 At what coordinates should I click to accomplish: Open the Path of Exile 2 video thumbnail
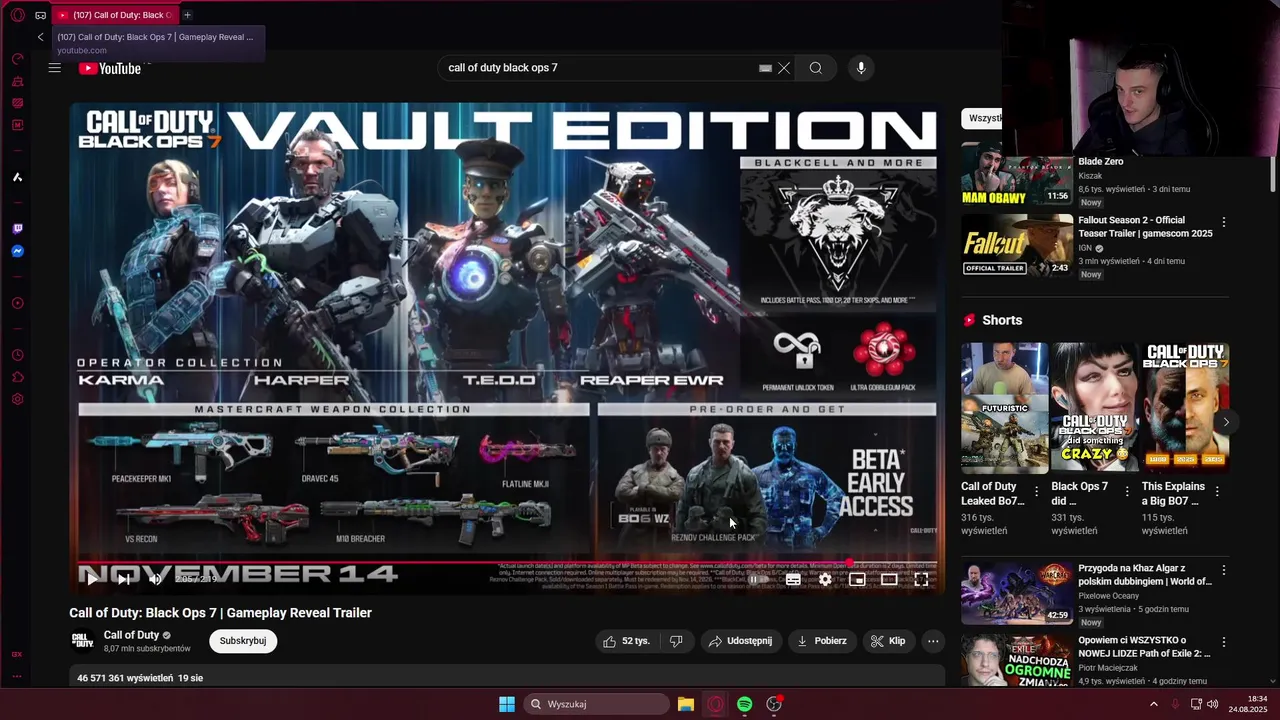1017,660
